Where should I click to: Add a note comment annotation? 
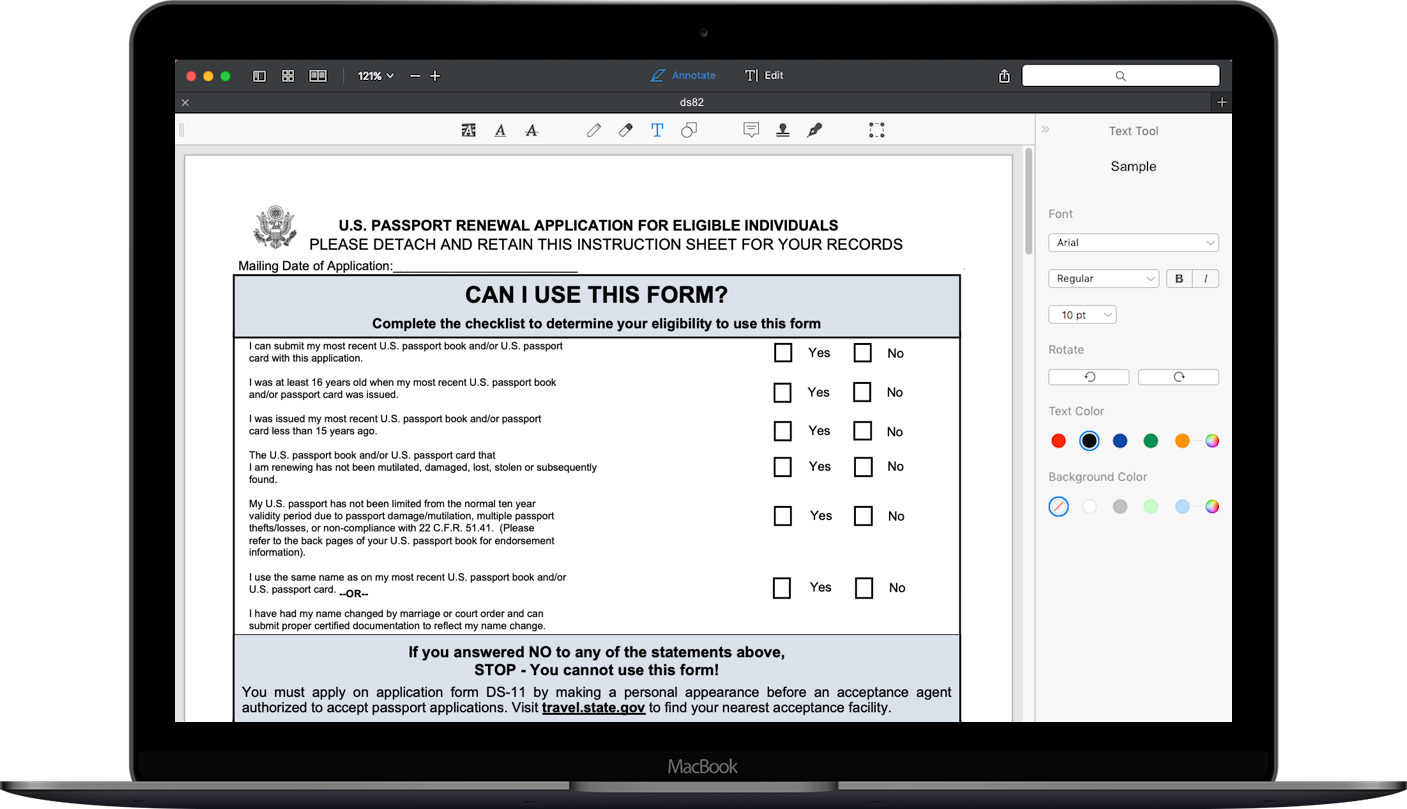click(751, 129)
